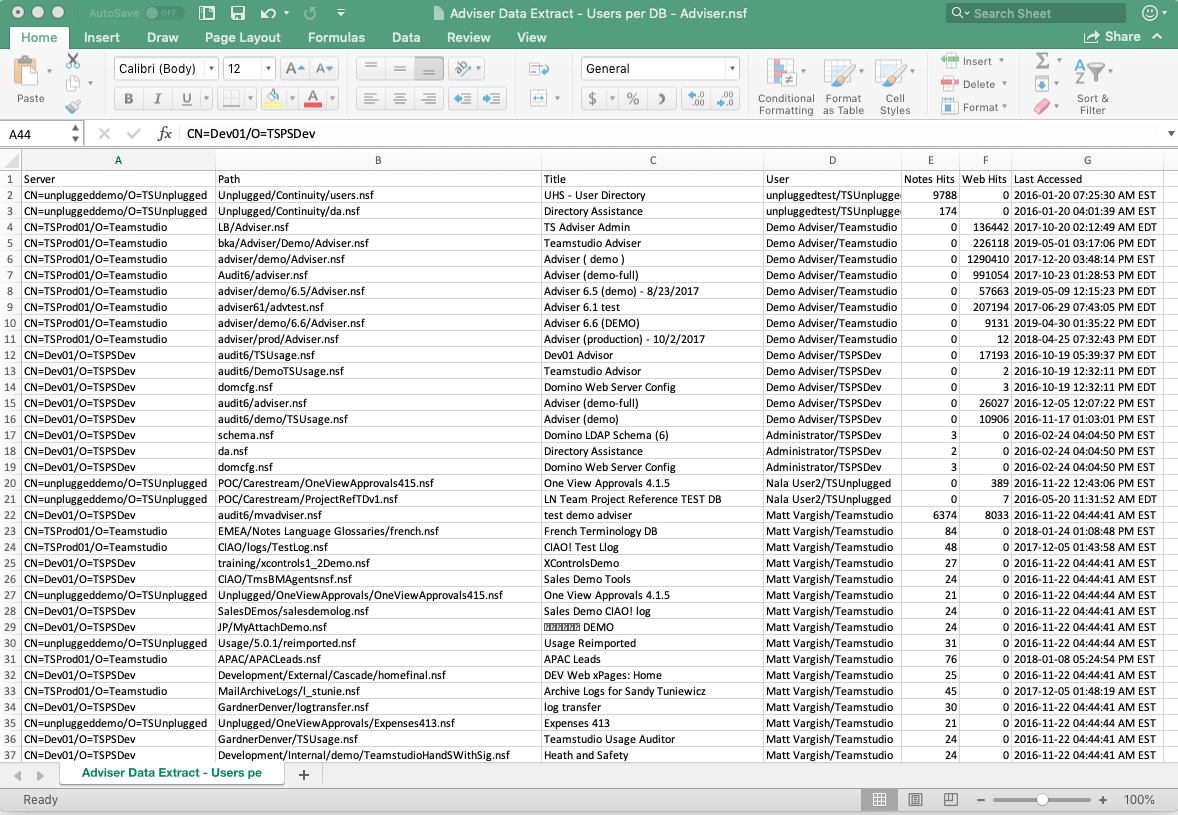The image size is (1178, 815).
Task: Open the Data ribbon tab
Action: [406, 38]
